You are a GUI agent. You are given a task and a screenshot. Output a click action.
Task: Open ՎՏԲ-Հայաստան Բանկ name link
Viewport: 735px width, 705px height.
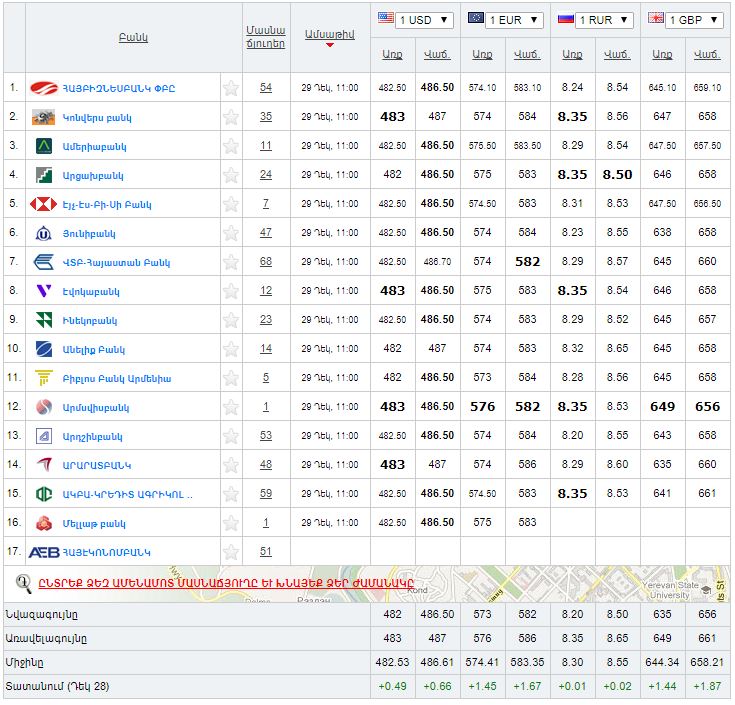[x=116, y=262]
